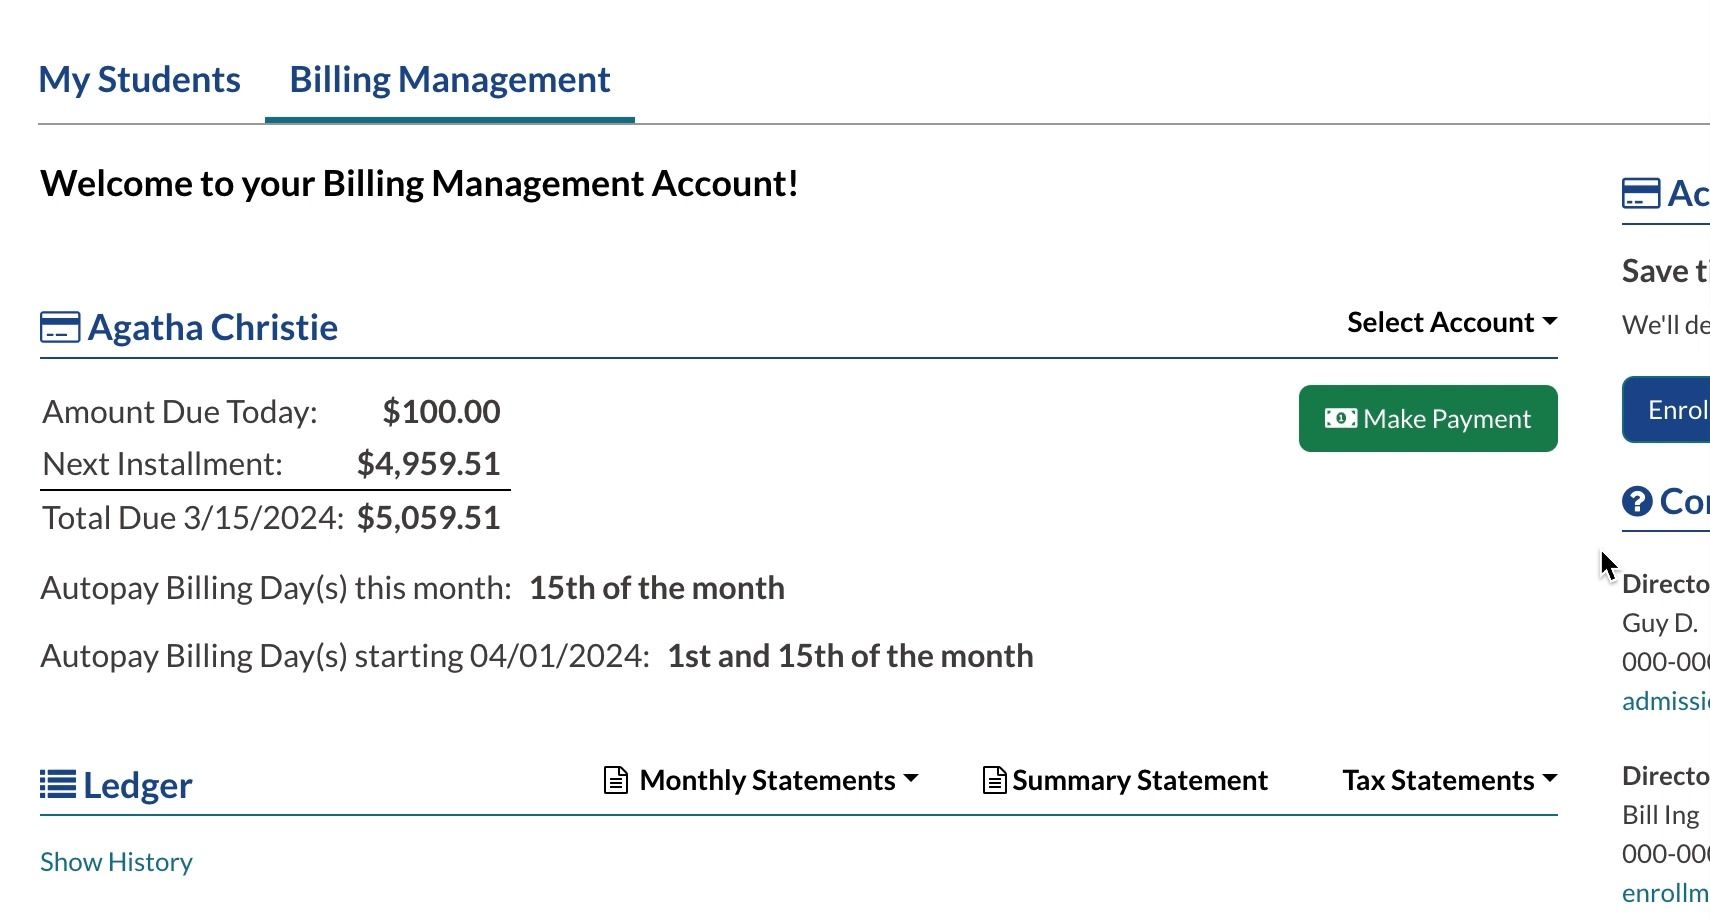Open the Summary Statement link
This screenshot has width=1710, height=922.
click(x=1139, y=780)
